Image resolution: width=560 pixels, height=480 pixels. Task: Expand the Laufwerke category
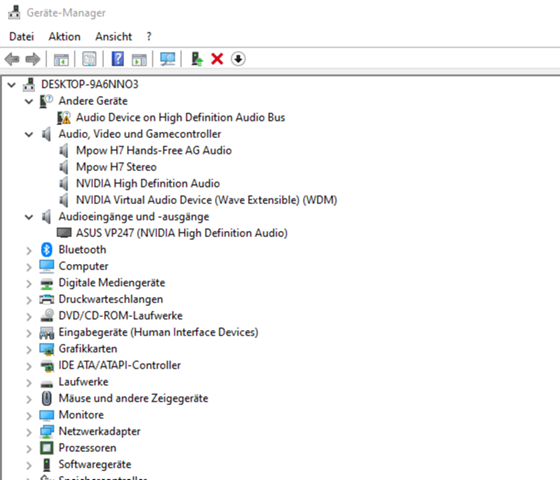29,382
